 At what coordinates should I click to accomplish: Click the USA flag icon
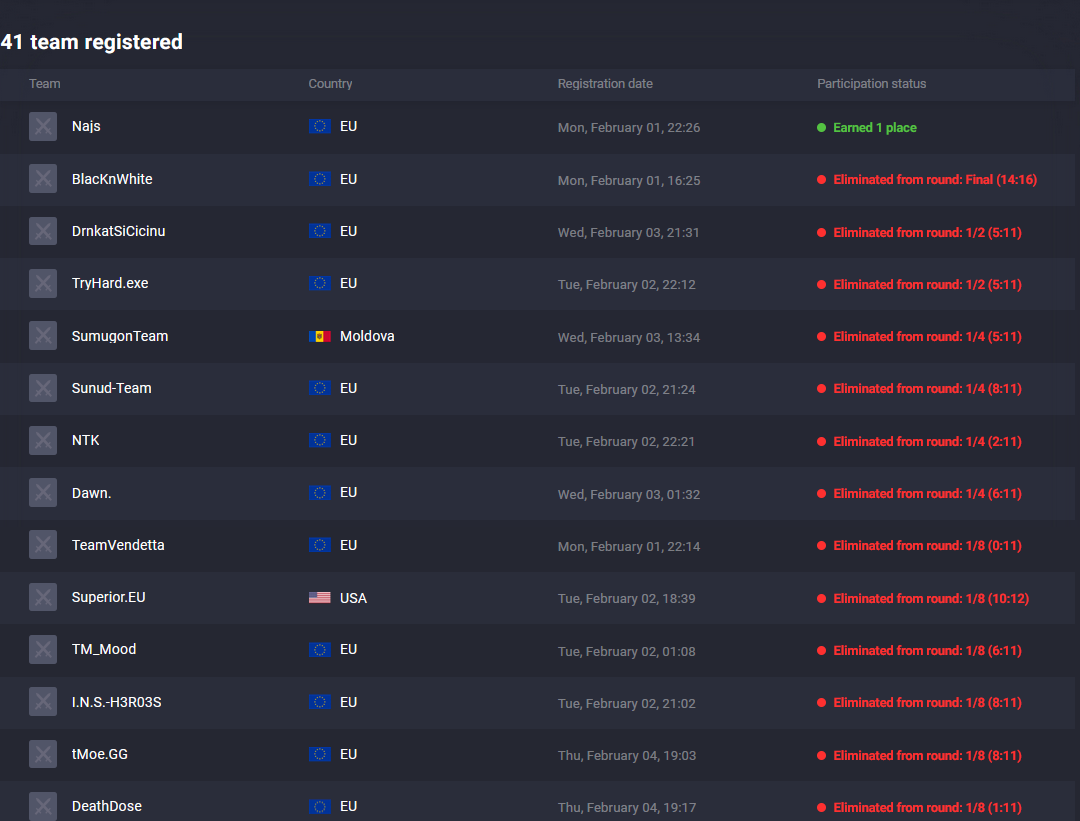click(320, 598)
